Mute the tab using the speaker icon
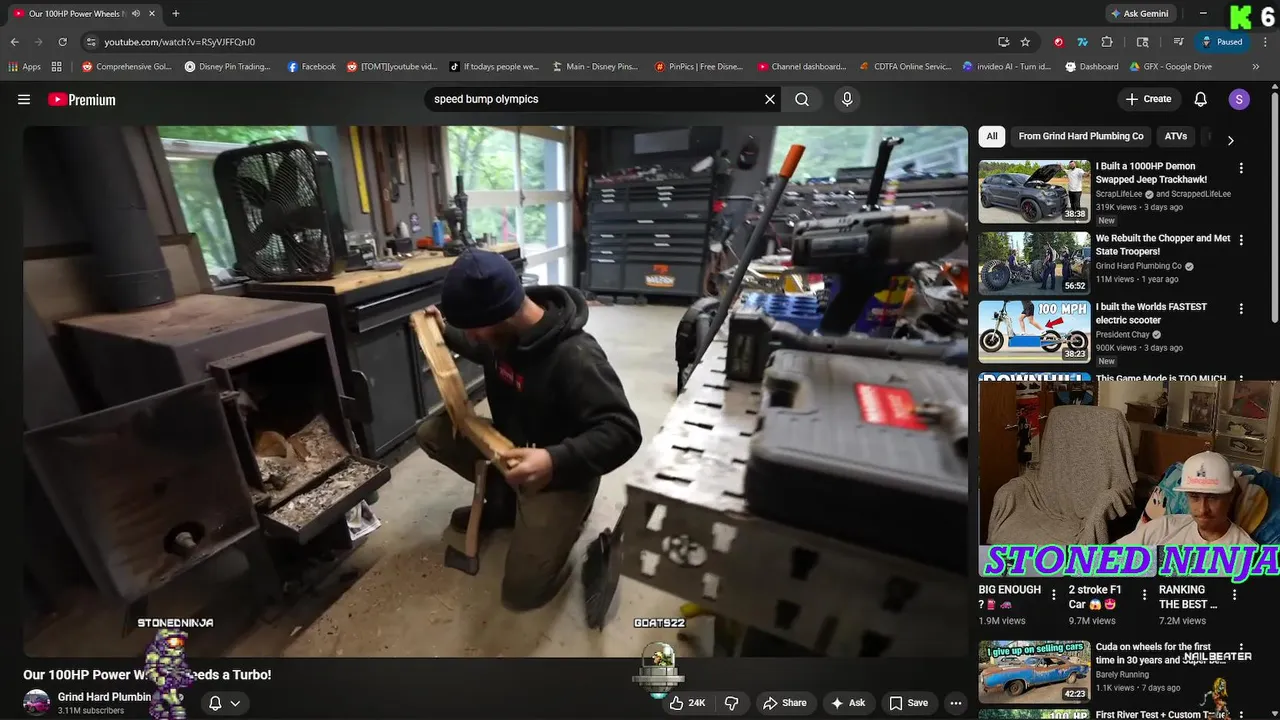This screenshot has height=720, width=1280. pos(135,13)
